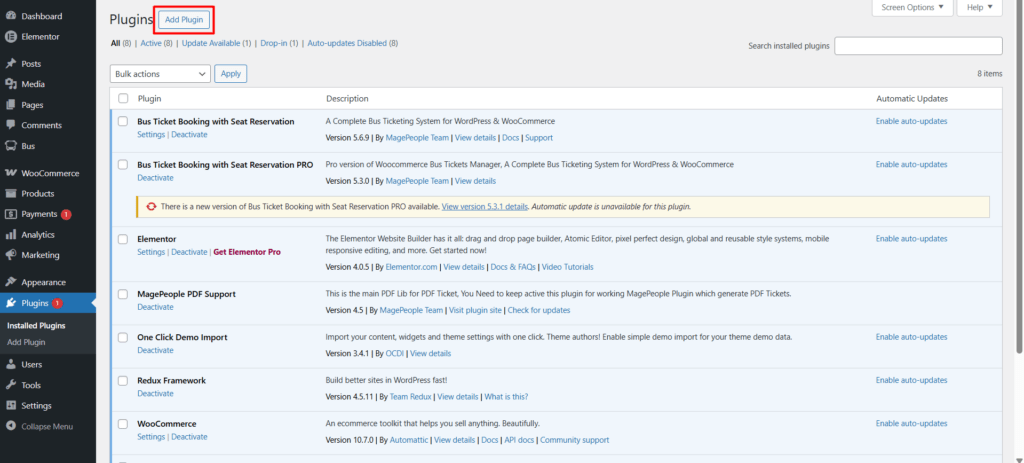Check the Seat Reservation PRO plugin checkbox
Screen dimensions: 1024x463
(123, 165)
